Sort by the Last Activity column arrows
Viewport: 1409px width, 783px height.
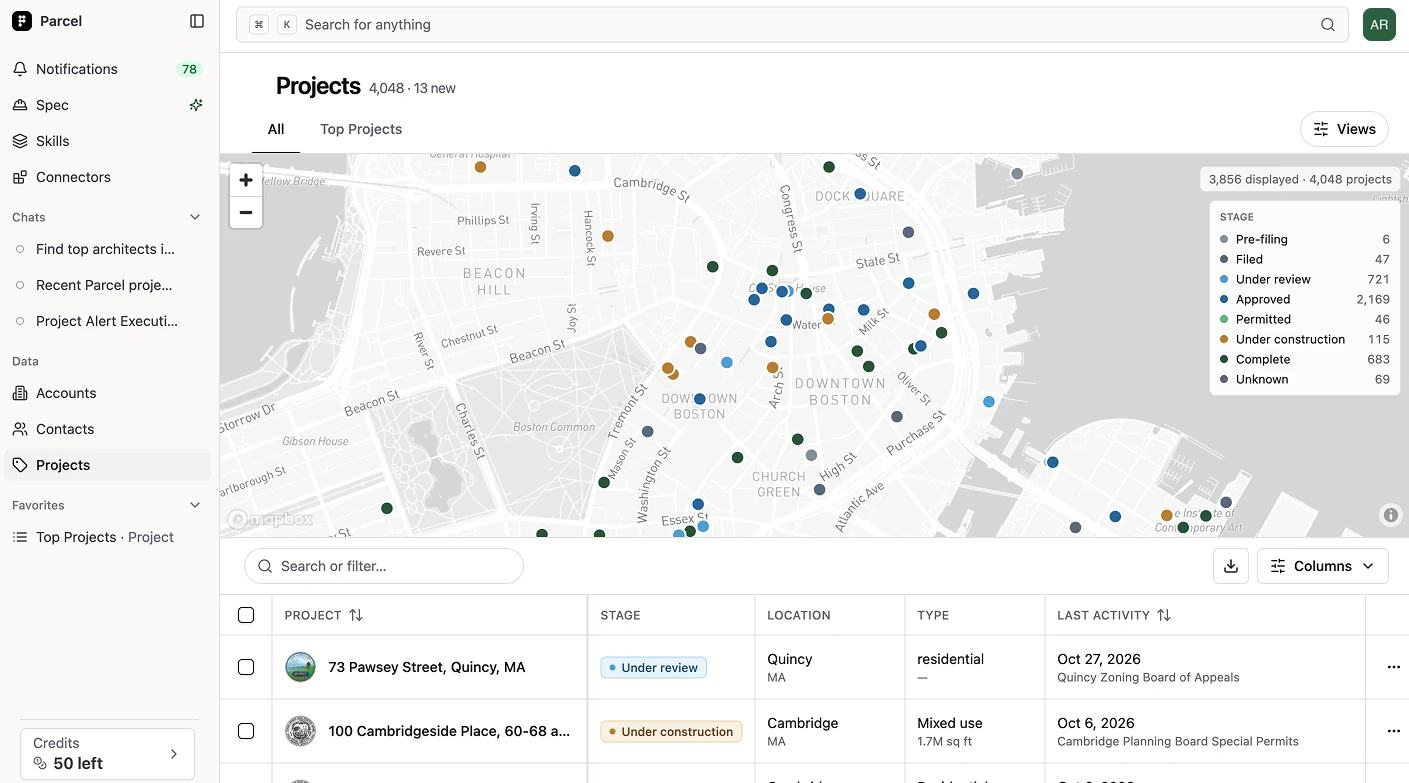1164,615
